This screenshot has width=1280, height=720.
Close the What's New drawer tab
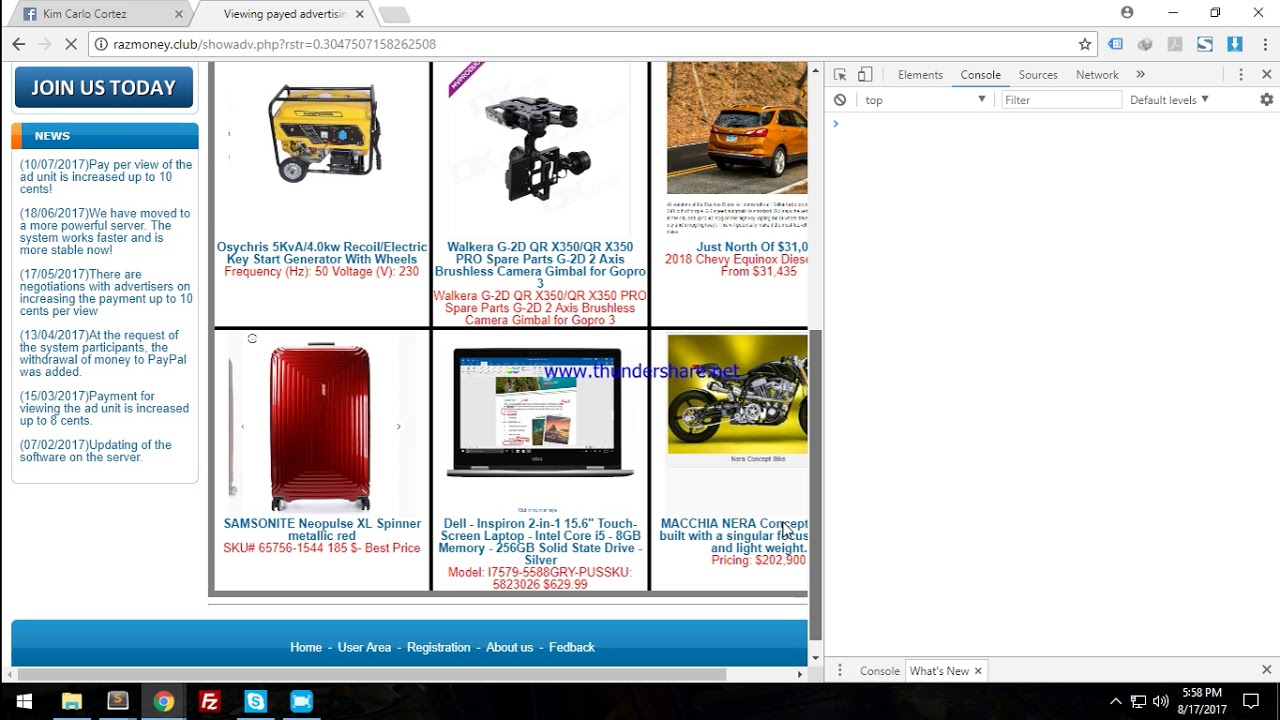click(x=978, y=671)
